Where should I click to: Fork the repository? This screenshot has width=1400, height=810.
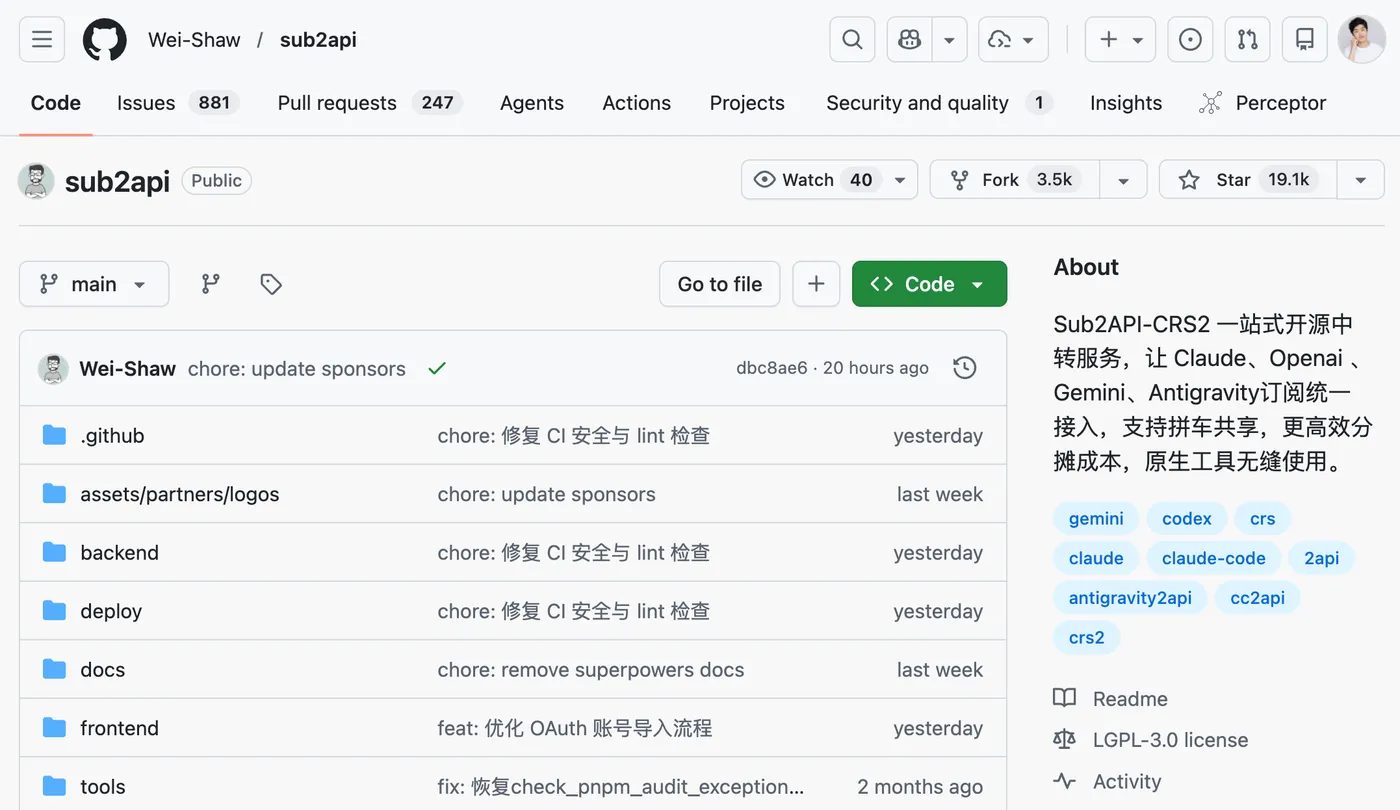1015,180
